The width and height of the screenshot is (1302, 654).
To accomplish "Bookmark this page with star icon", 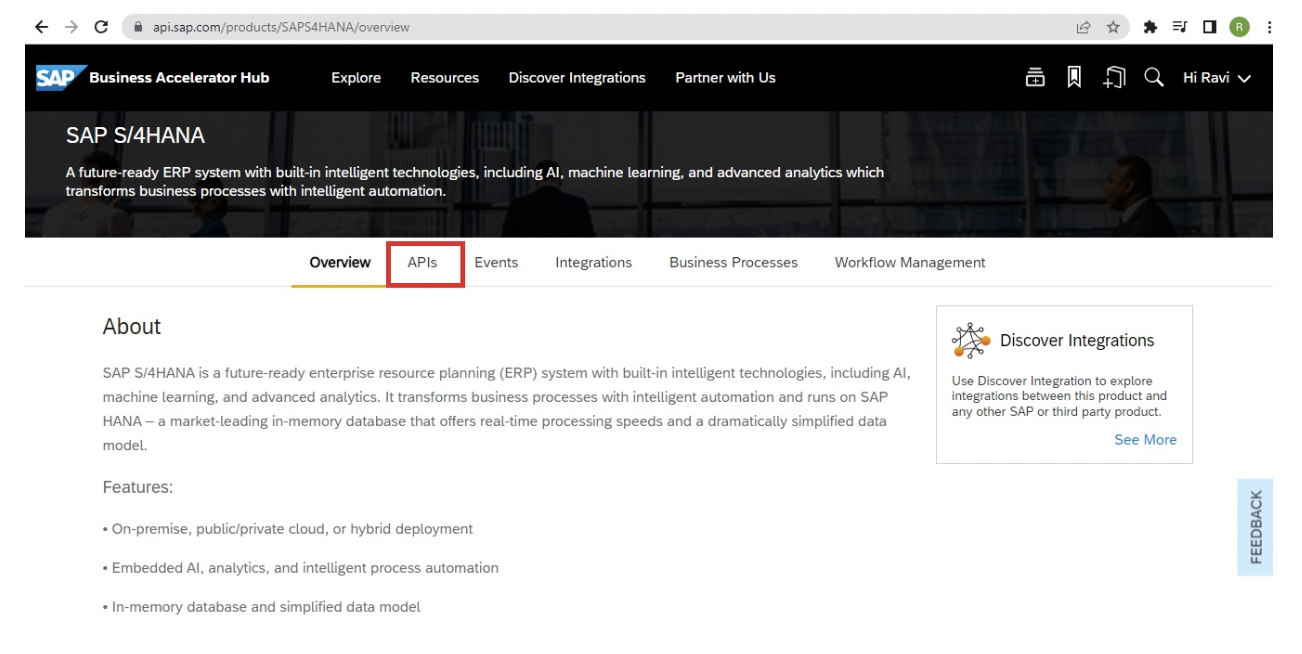I will click(x=1113, y=28).
